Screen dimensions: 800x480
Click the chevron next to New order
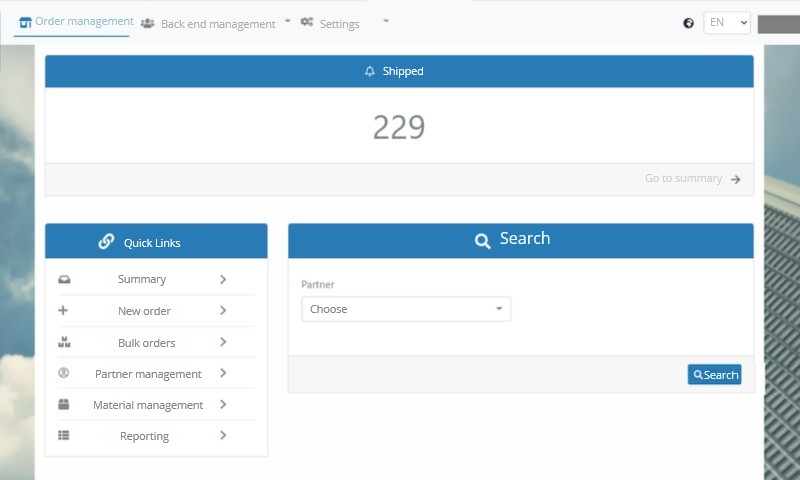(x=223, y=310)
